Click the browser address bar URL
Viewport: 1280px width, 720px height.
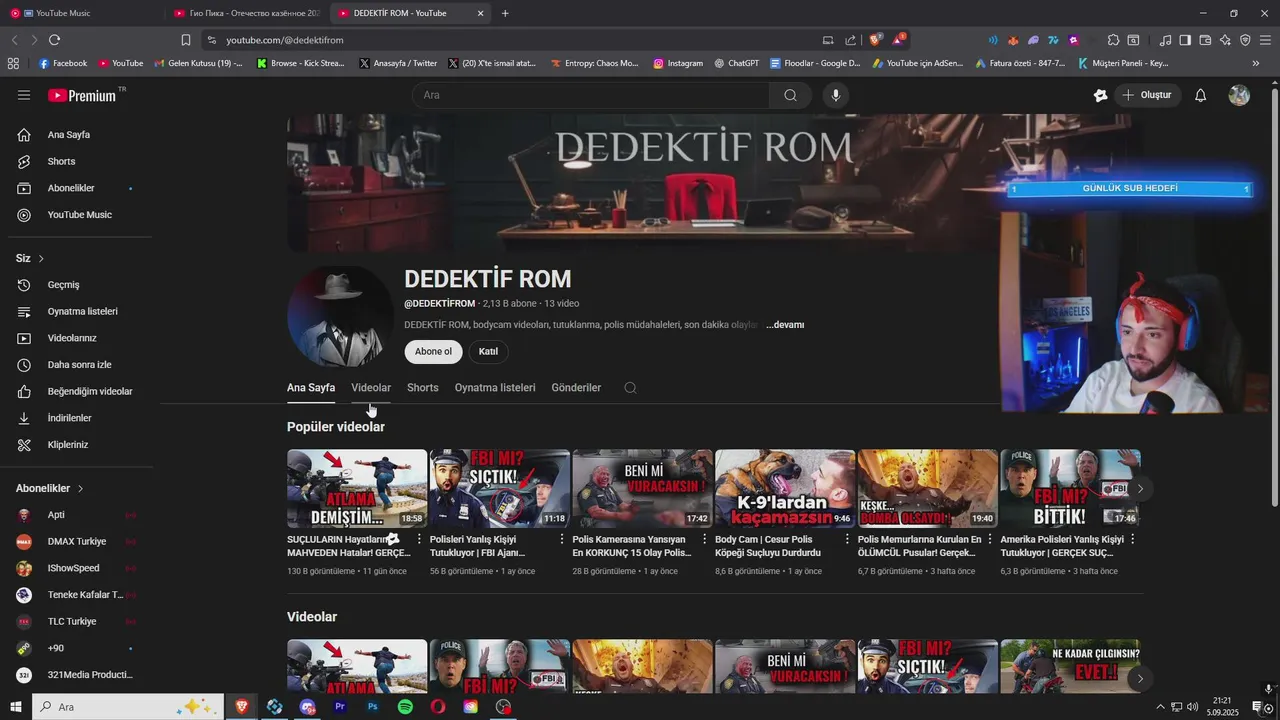285,40
